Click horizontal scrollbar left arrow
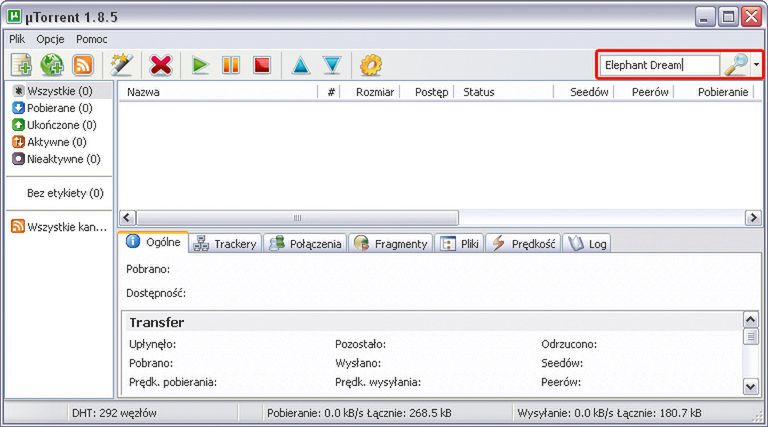The image size is (768, 427). click(x=127, y=217)
